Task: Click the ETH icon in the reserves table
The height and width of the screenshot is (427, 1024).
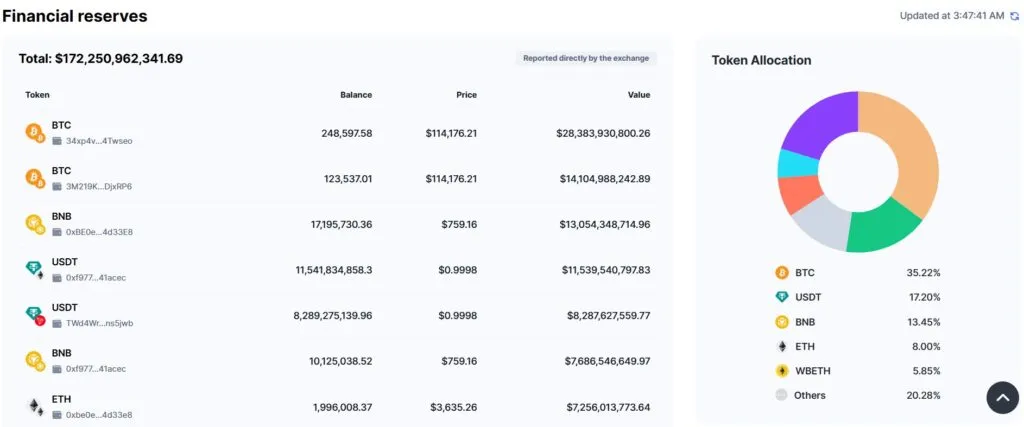Action: point(35,406)
